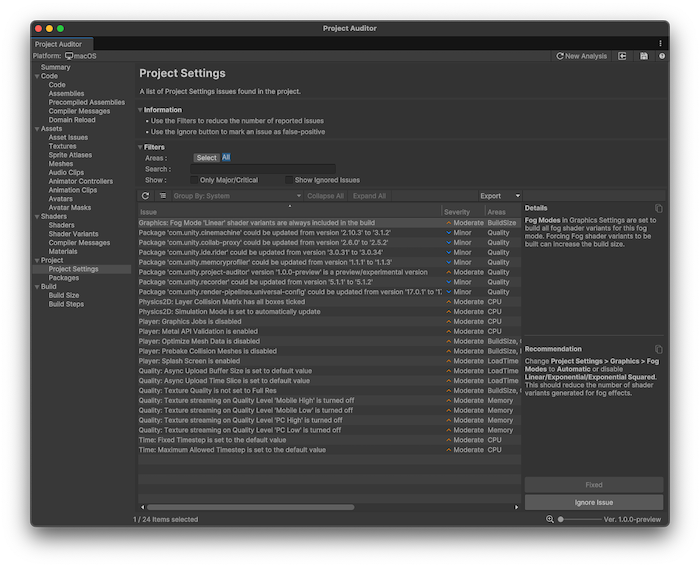Copy Recommendation text with the clipboard icon

658,350
